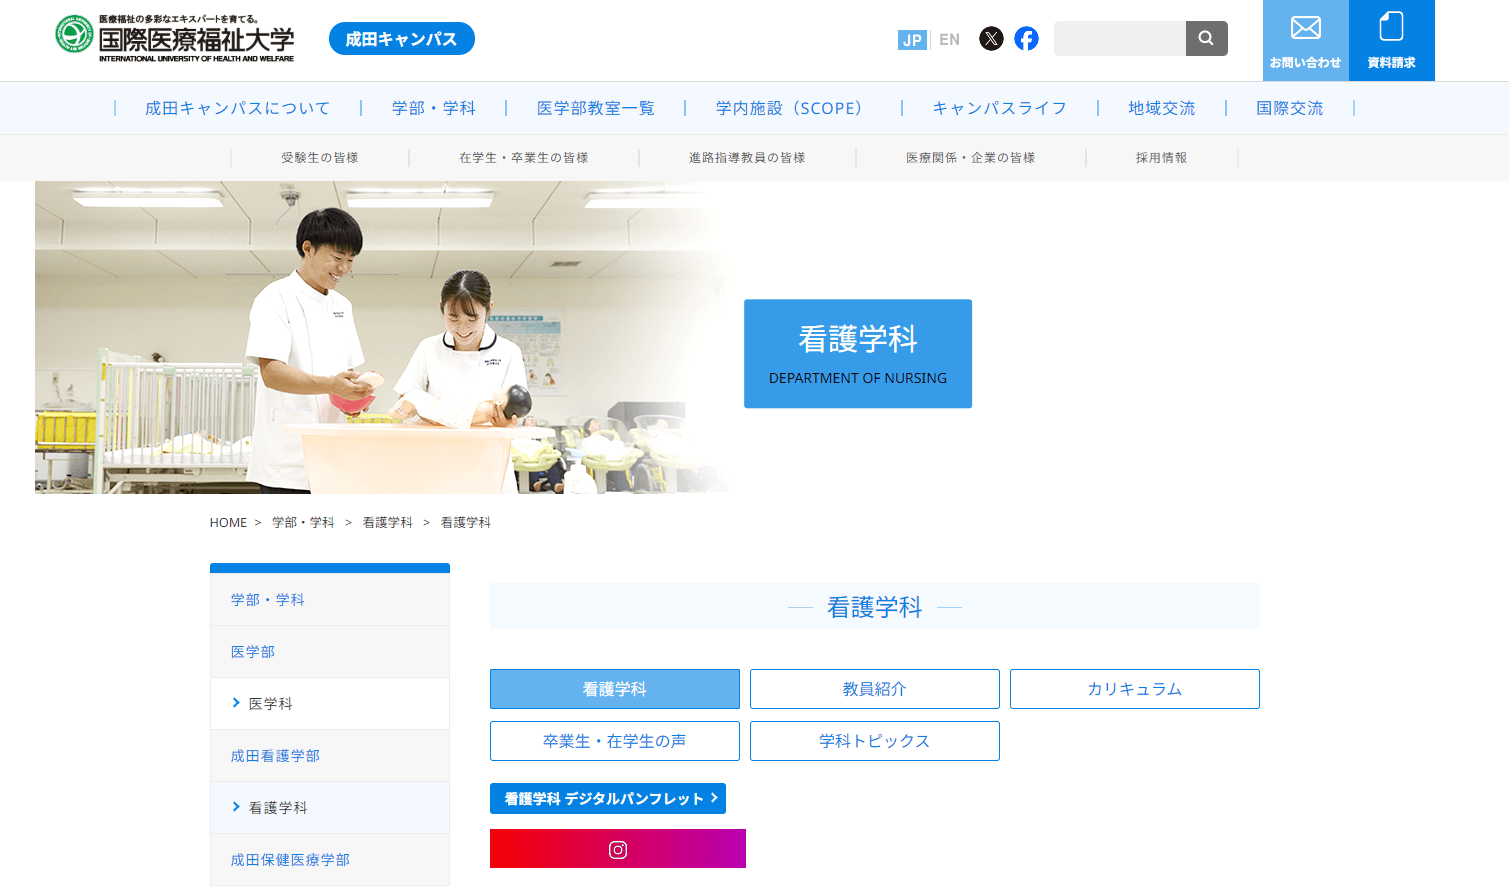
Task: Toggle the highlighted 看護学科 tab button
Action: click(613, 689)
